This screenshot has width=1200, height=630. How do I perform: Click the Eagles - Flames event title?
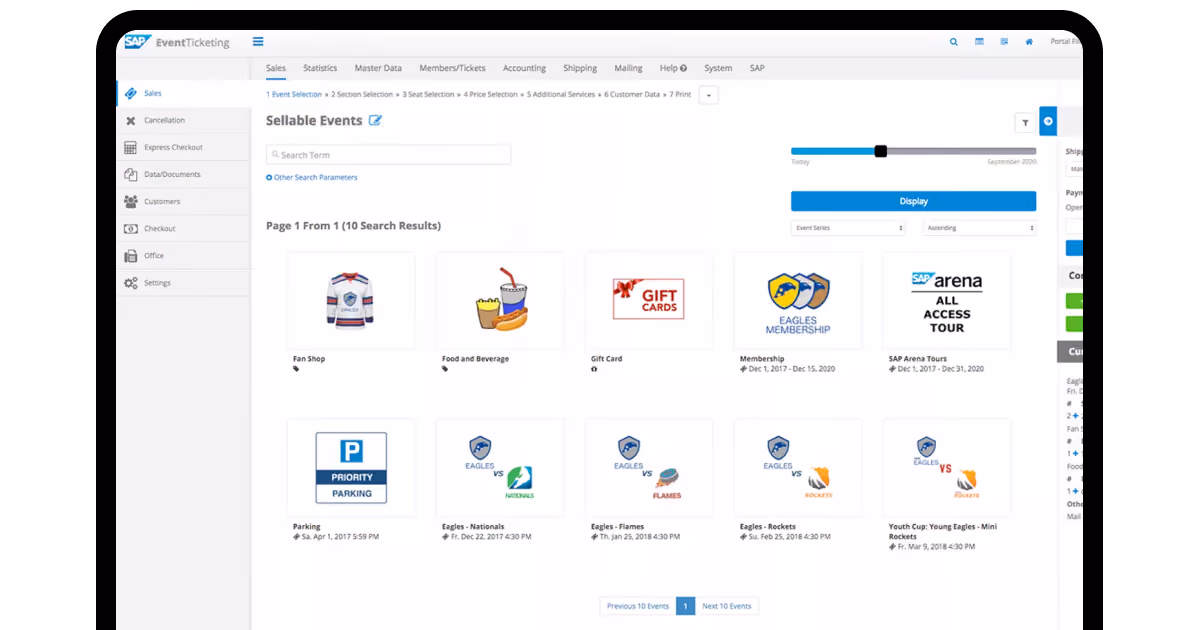tap(618, 527)
